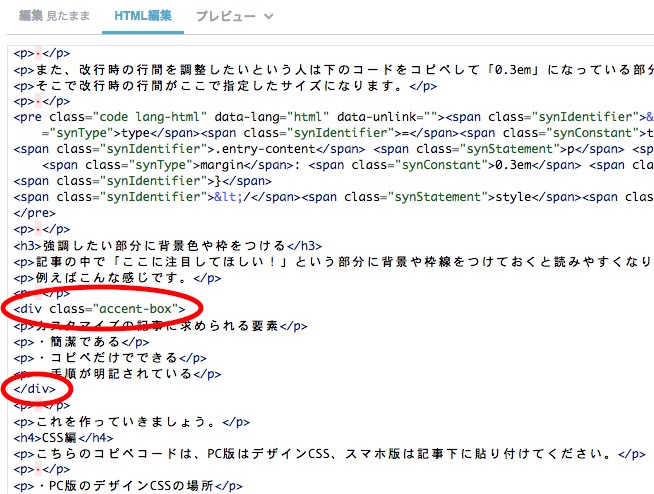Open the プレビュー tab
Image resolution: width=654 pixels, height=494 pixels.
226,17
